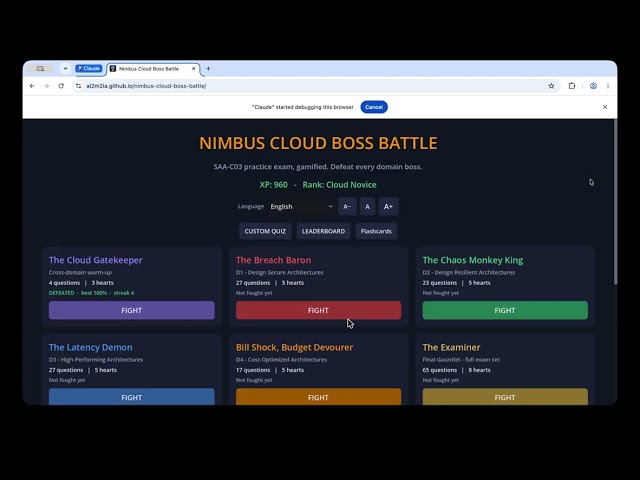The image size is (640, 480).
Task: Fight The Examiner boss
Action: 505,397
